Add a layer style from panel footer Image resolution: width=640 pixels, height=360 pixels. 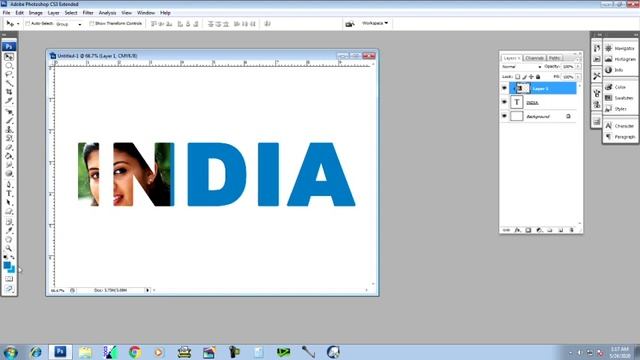click(x=517, y=230)
